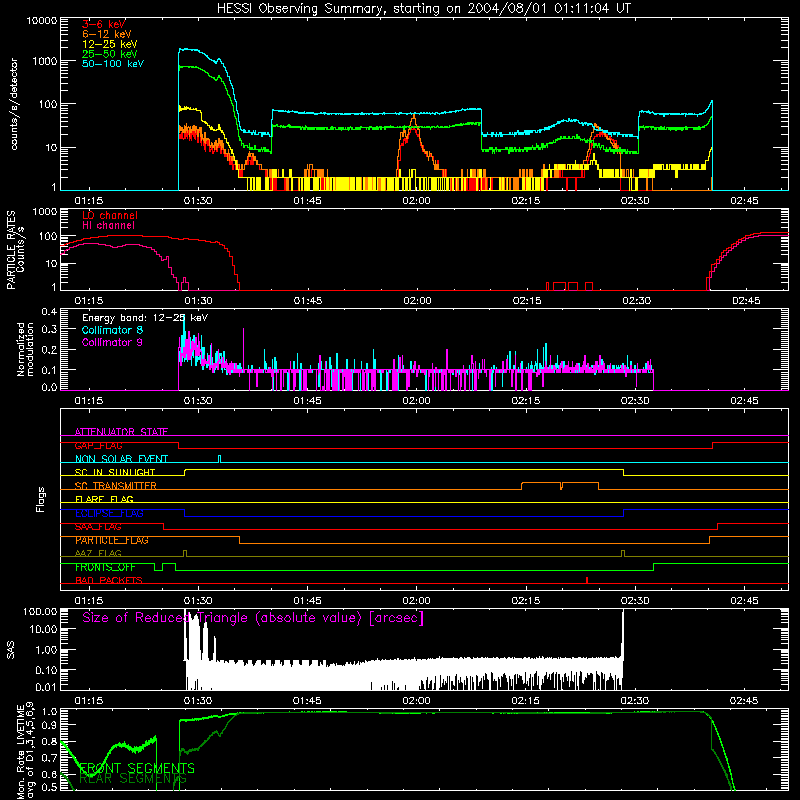
Task: Select the SC_IN_SUNLIGHT flag label
Action: pos(115,472)
